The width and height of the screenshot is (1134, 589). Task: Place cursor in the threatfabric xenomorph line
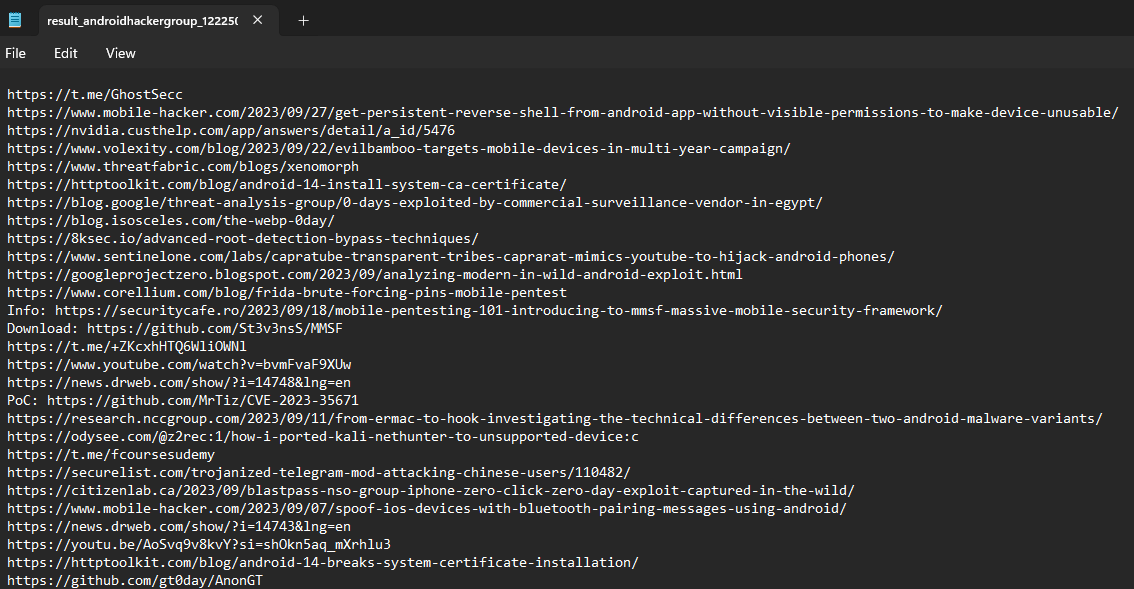[x=183, y=166]
